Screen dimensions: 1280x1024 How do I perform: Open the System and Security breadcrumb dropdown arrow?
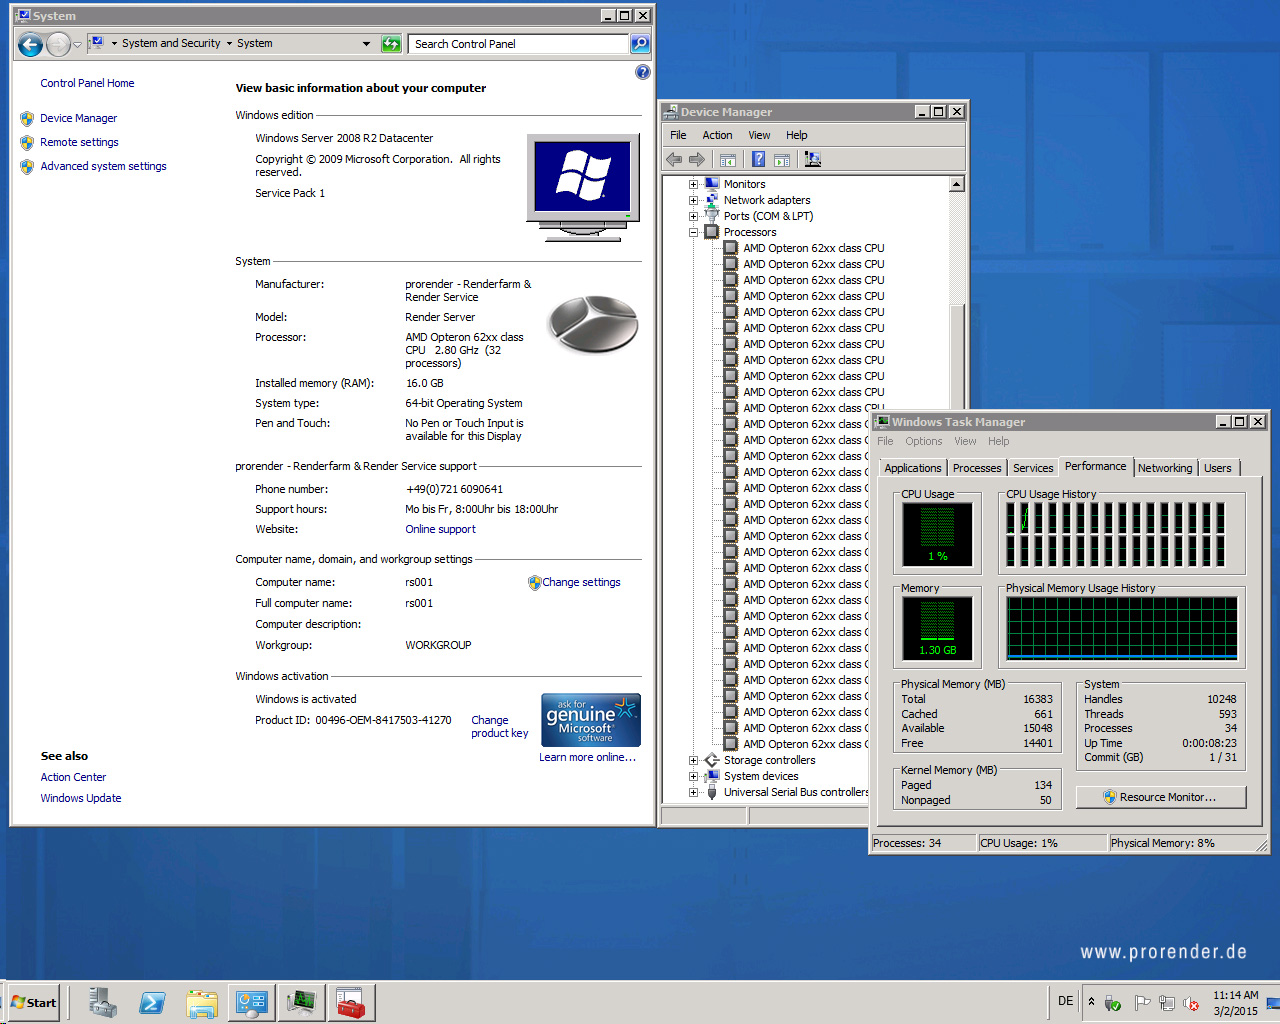point(229,44)
